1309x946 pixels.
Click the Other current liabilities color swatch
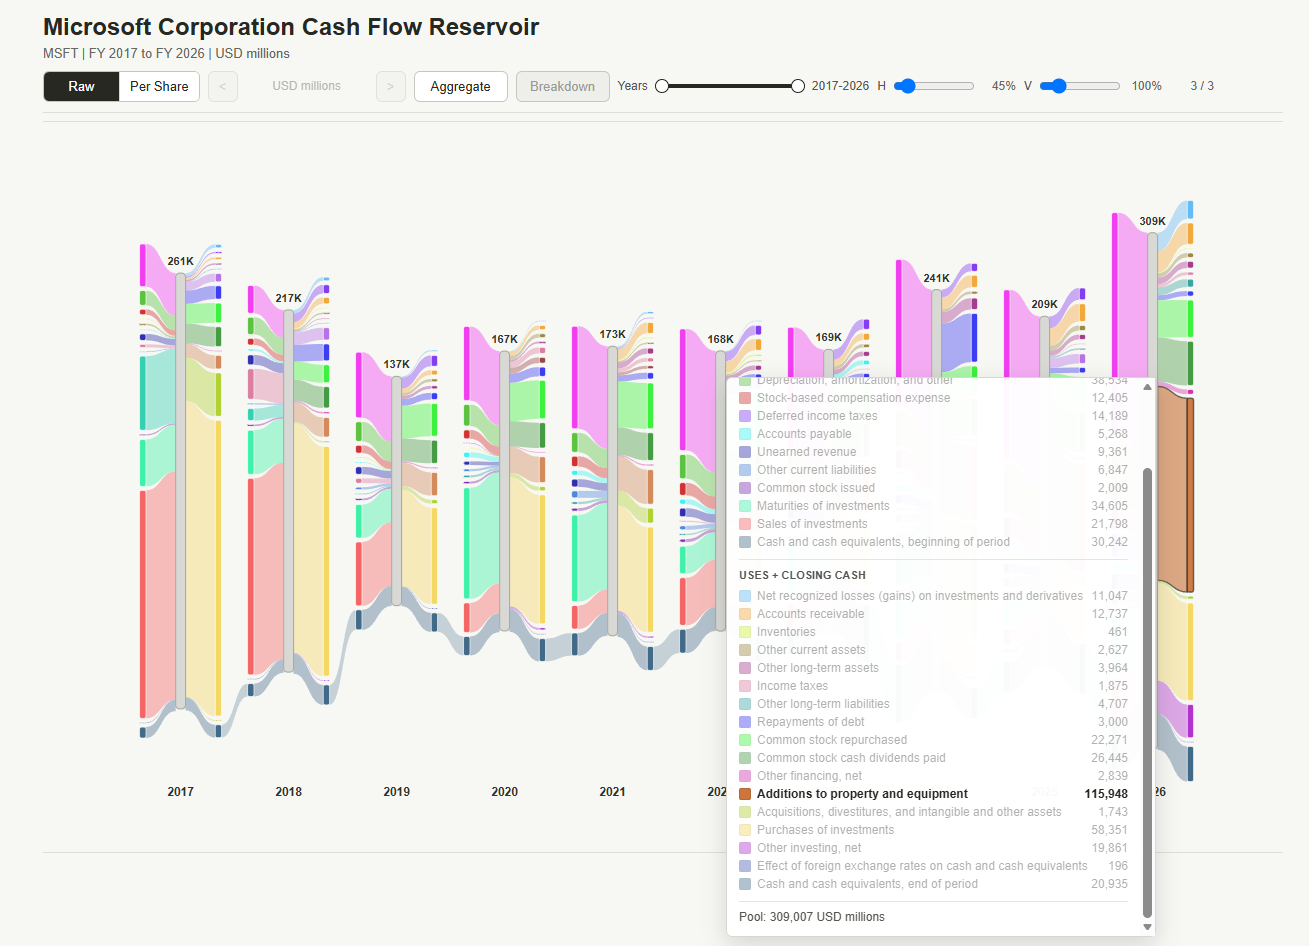[745, 470]
